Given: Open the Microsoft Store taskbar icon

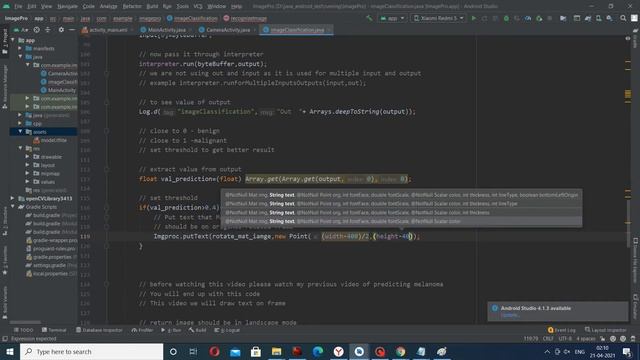Looking at the screenshot, I should point(256,351).
